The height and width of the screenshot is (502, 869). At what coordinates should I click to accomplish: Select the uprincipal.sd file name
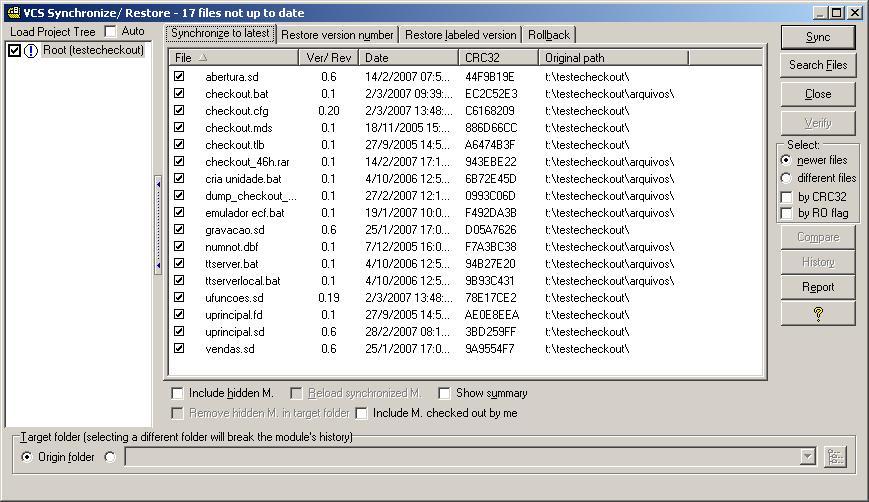pos(234,332)
